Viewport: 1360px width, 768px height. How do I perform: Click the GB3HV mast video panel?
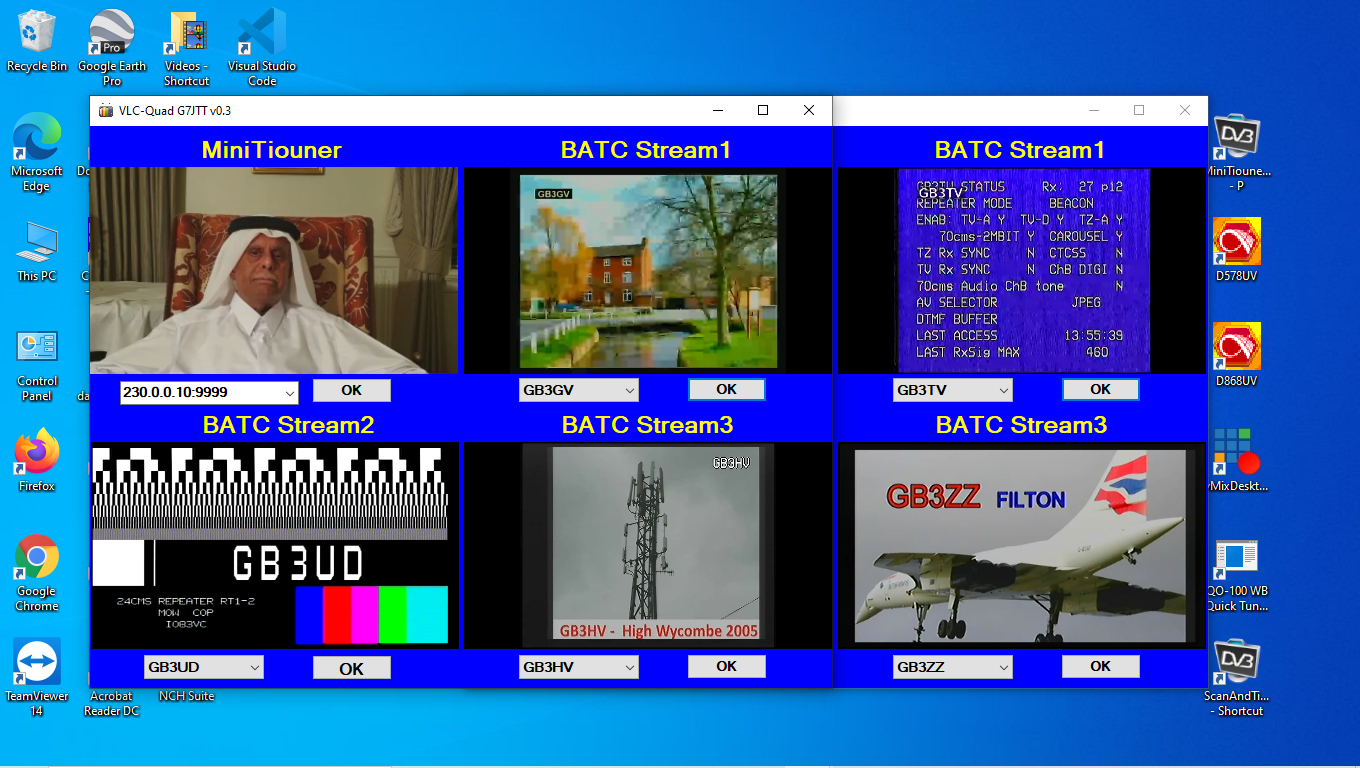tap(647, 545)
